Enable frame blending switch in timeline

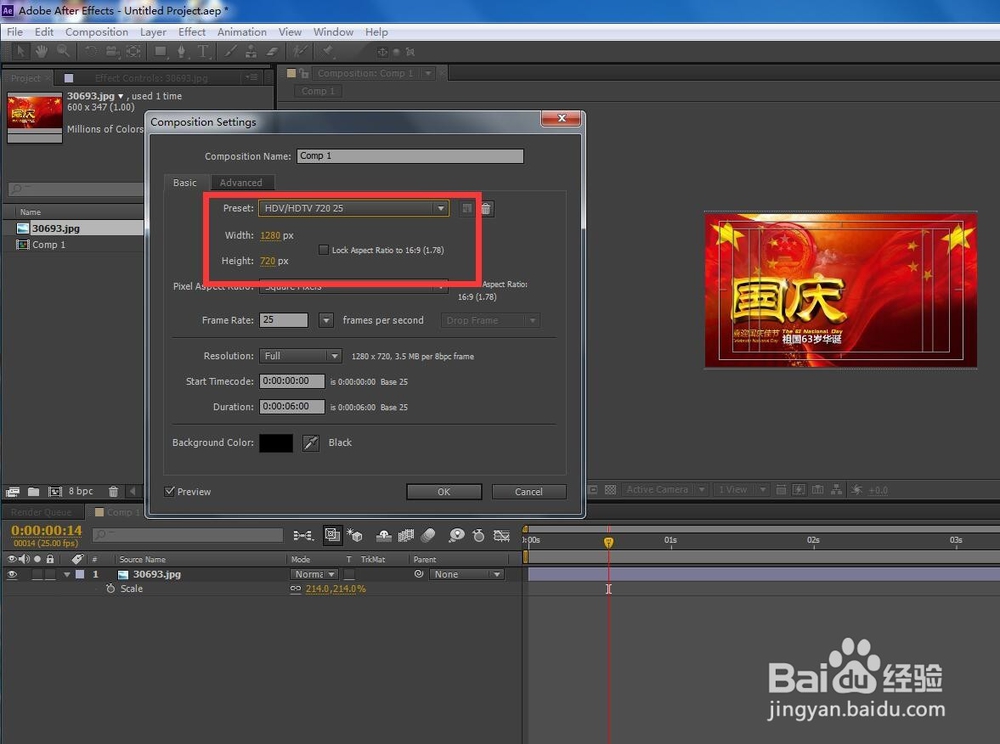[406, 536]
